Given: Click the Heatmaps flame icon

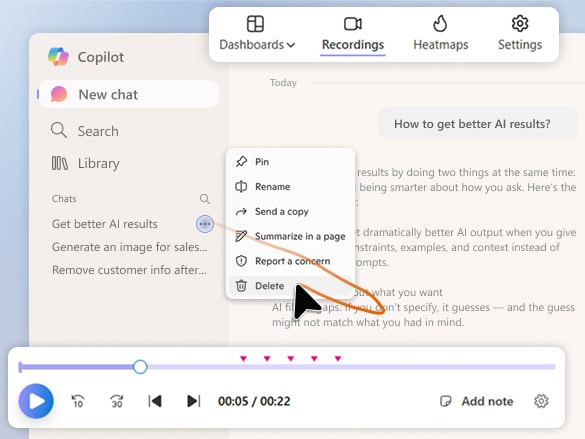Looking at the screenshot, I should pyautogui.click(x=440, y=23).
